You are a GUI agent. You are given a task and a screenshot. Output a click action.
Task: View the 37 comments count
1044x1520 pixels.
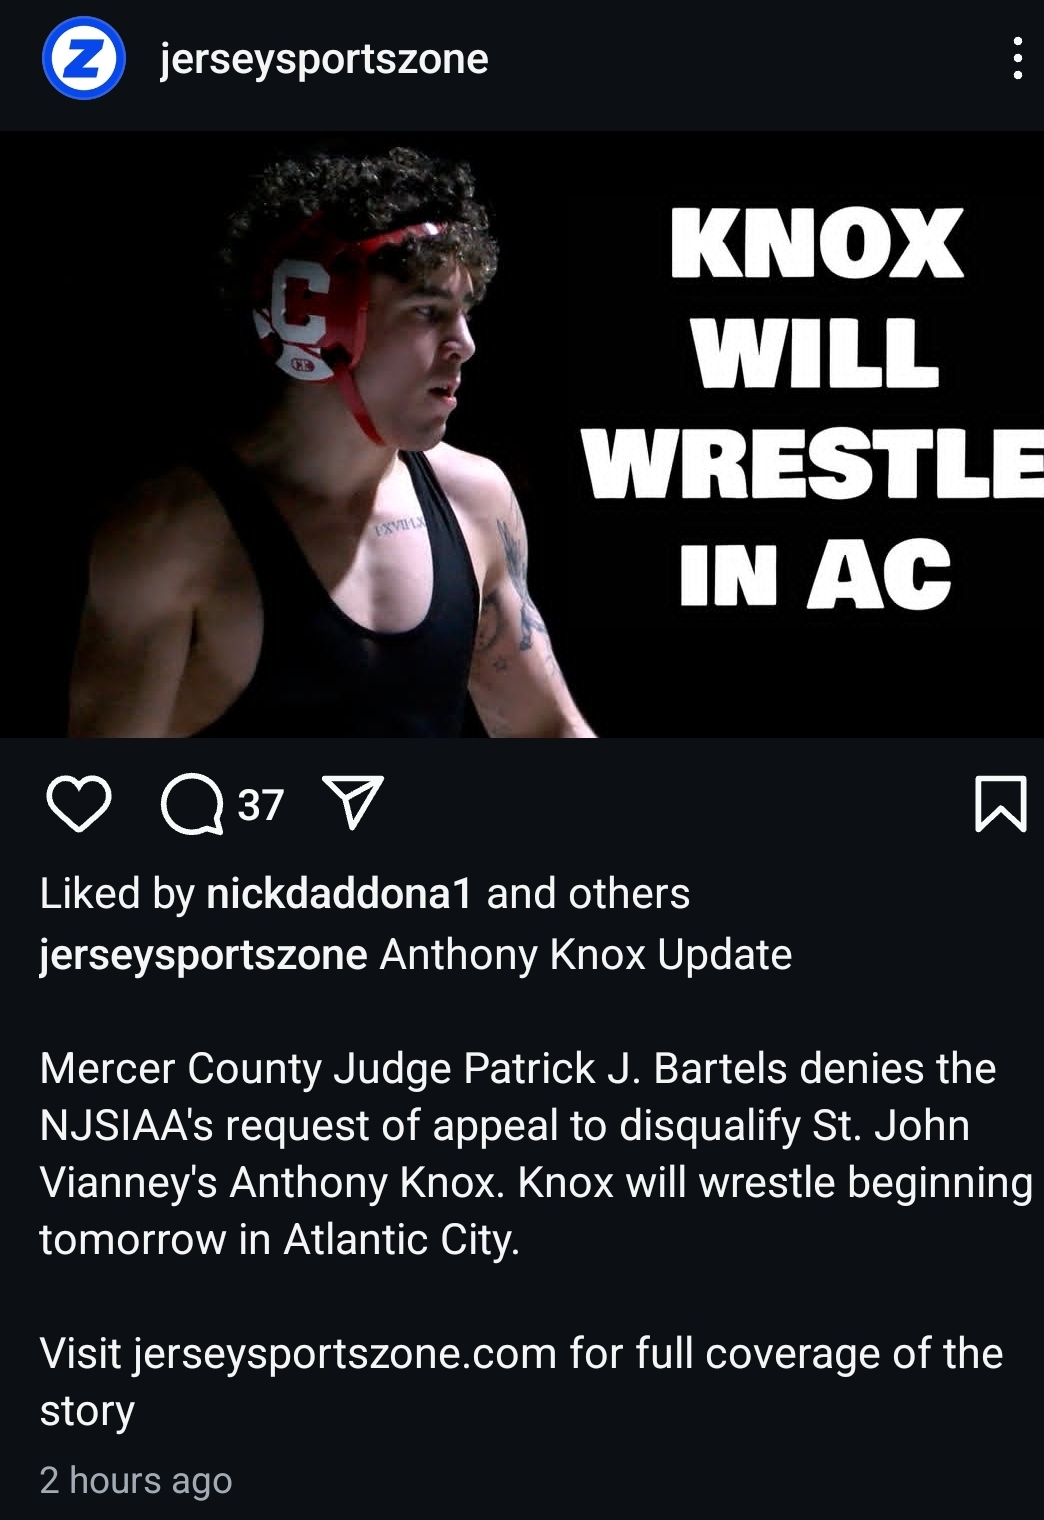click(x=261, y=805)
